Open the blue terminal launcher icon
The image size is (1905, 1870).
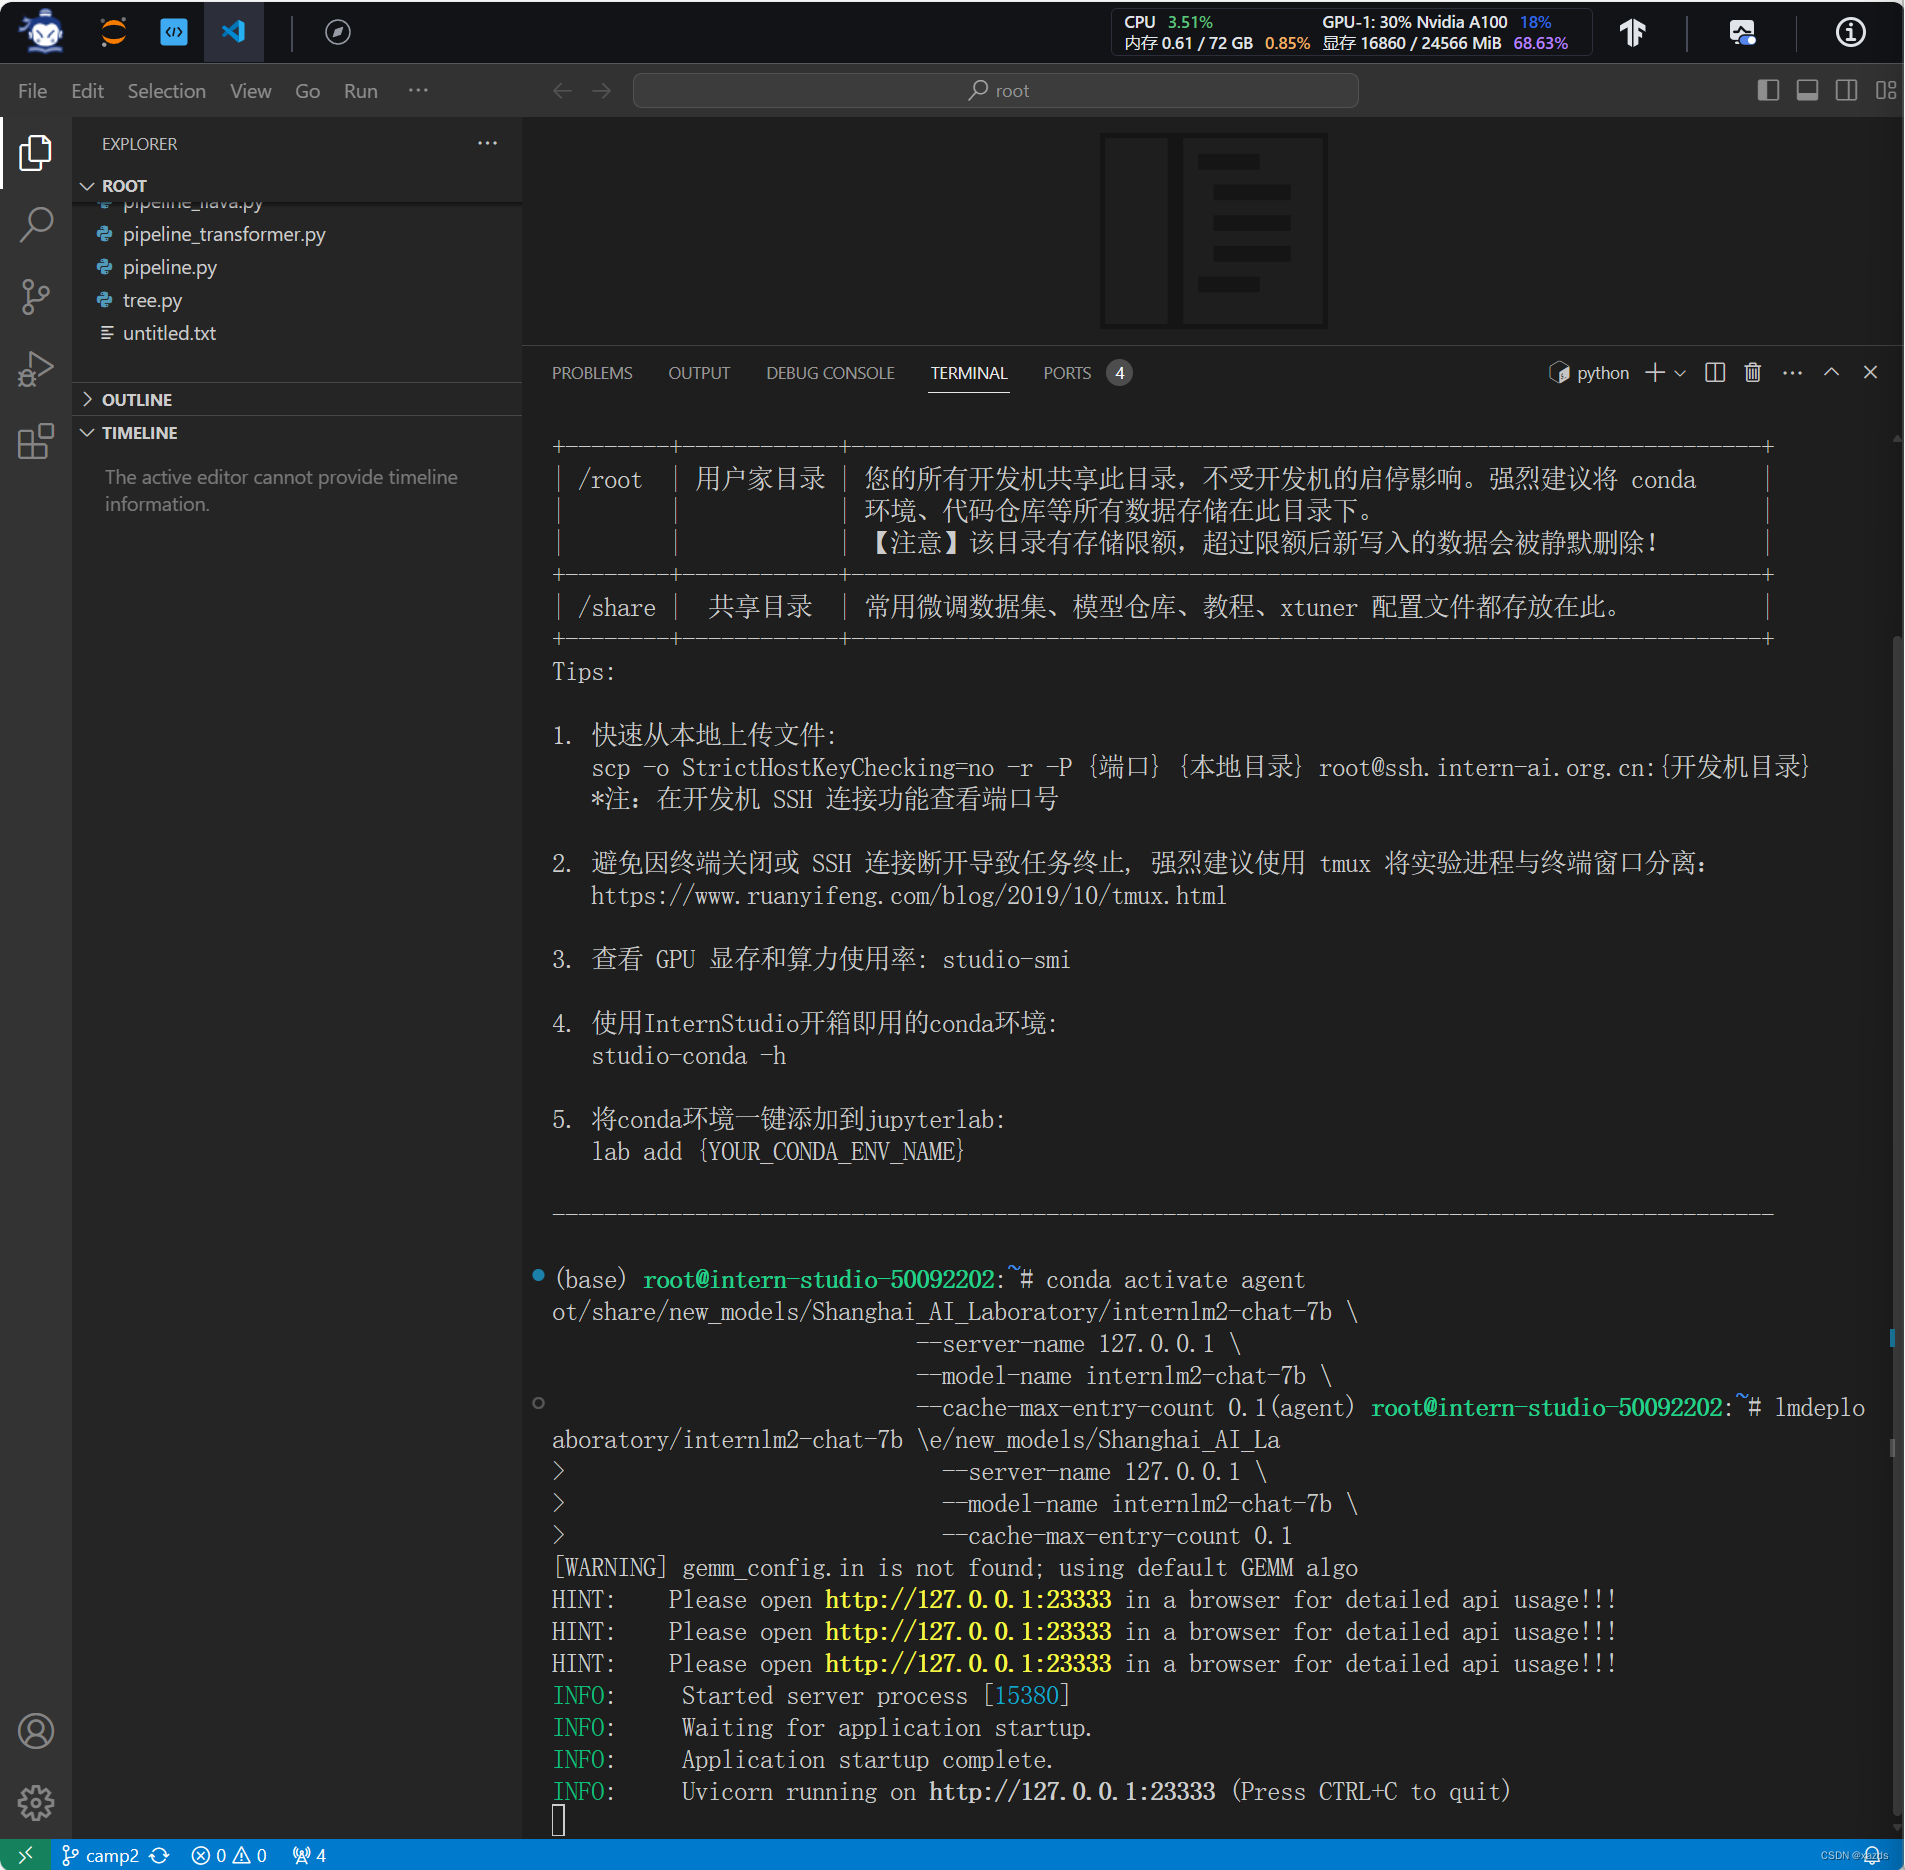pyautogui.click(x=174, y=32)
